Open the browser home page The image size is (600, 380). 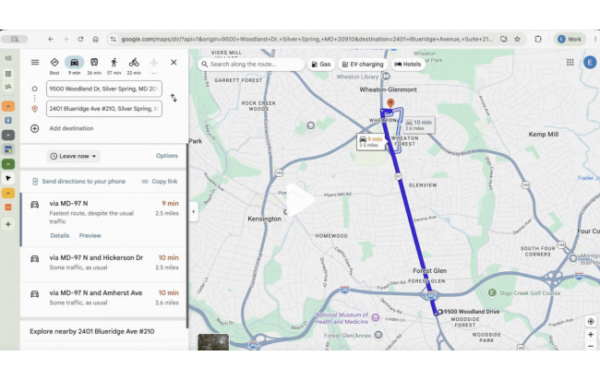point(96,39)
